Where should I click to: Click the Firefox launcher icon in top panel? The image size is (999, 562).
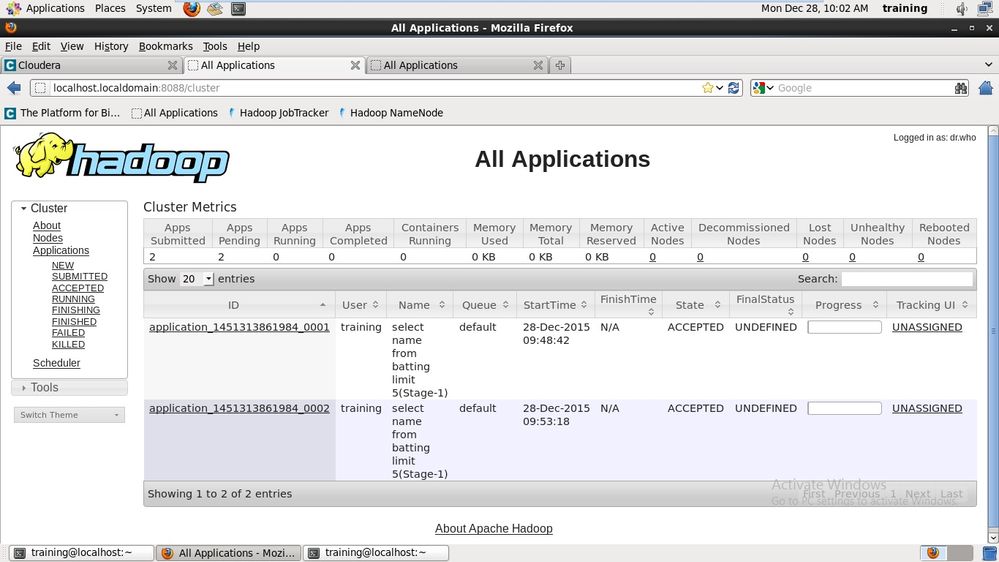click(x=191, y=8)
